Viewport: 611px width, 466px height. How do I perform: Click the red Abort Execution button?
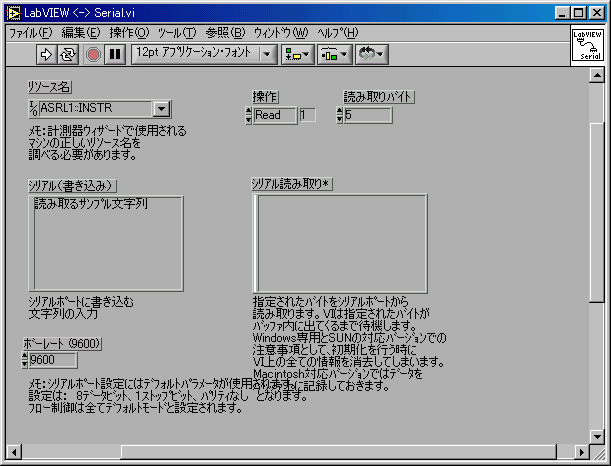93,54
